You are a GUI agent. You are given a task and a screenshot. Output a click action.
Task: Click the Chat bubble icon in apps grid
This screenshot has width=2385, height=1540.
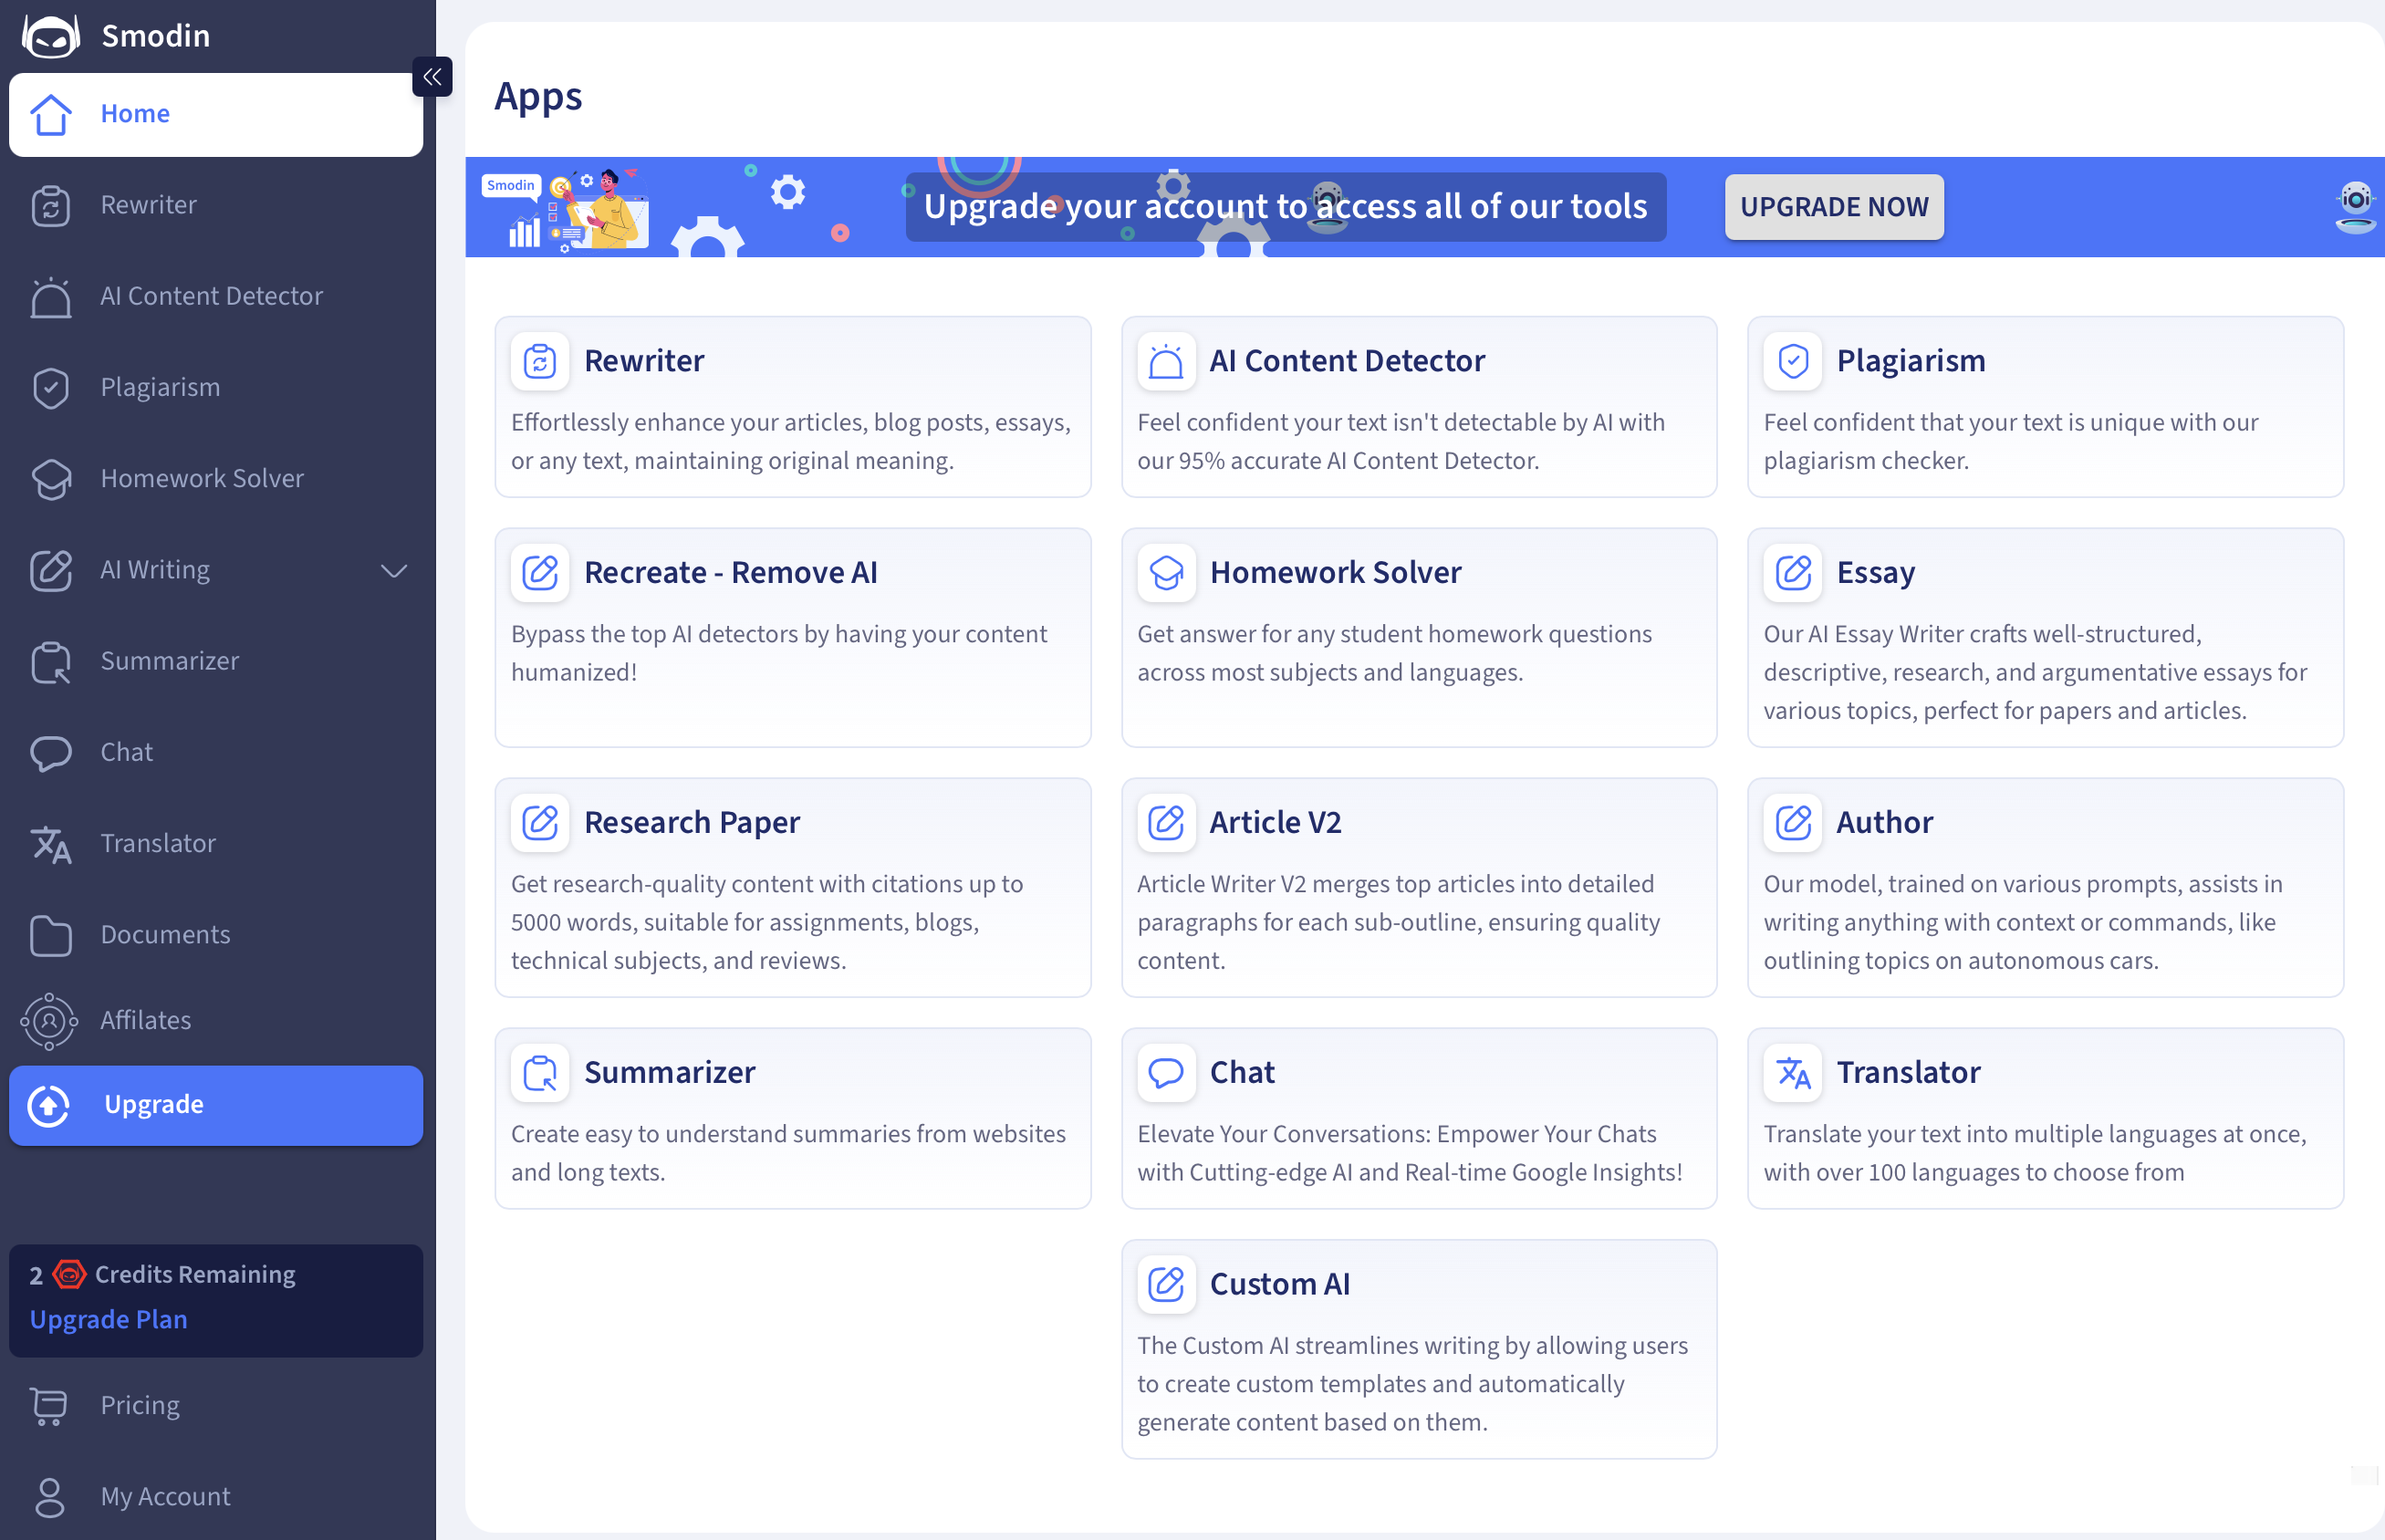point(1166,1072)
